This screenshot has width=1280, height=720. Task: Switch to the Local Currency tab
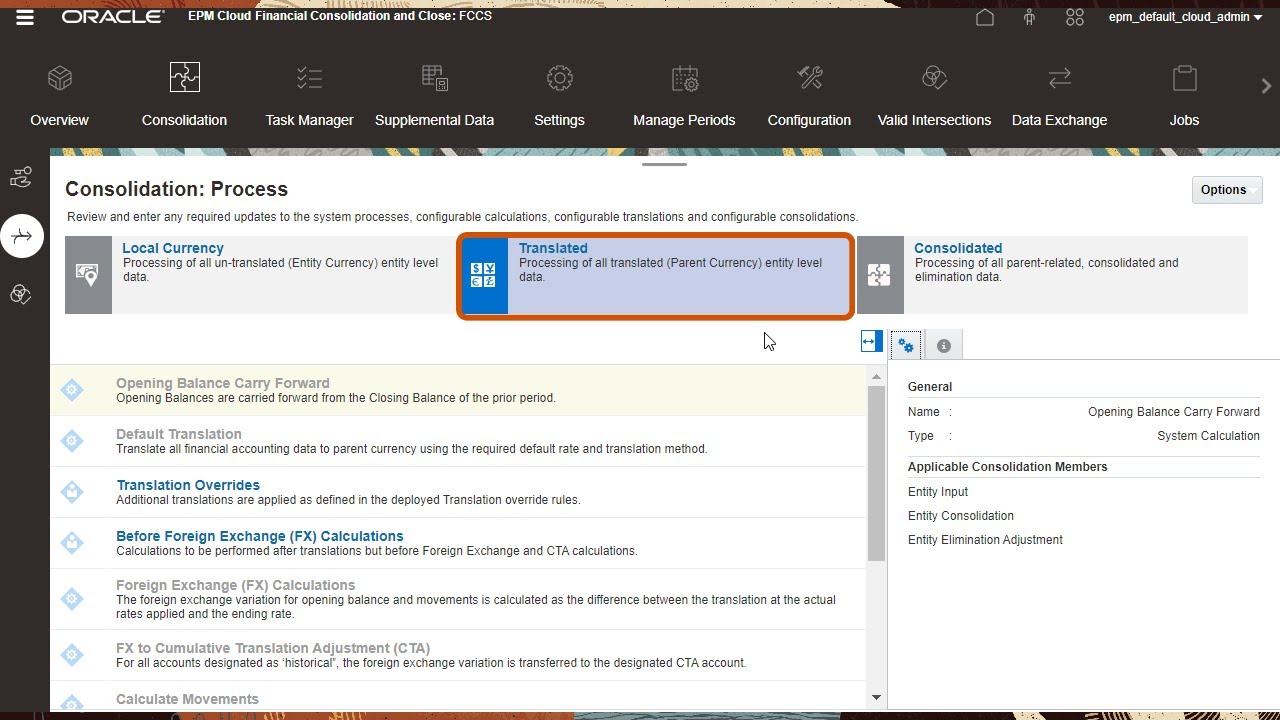tap(260, 275)
